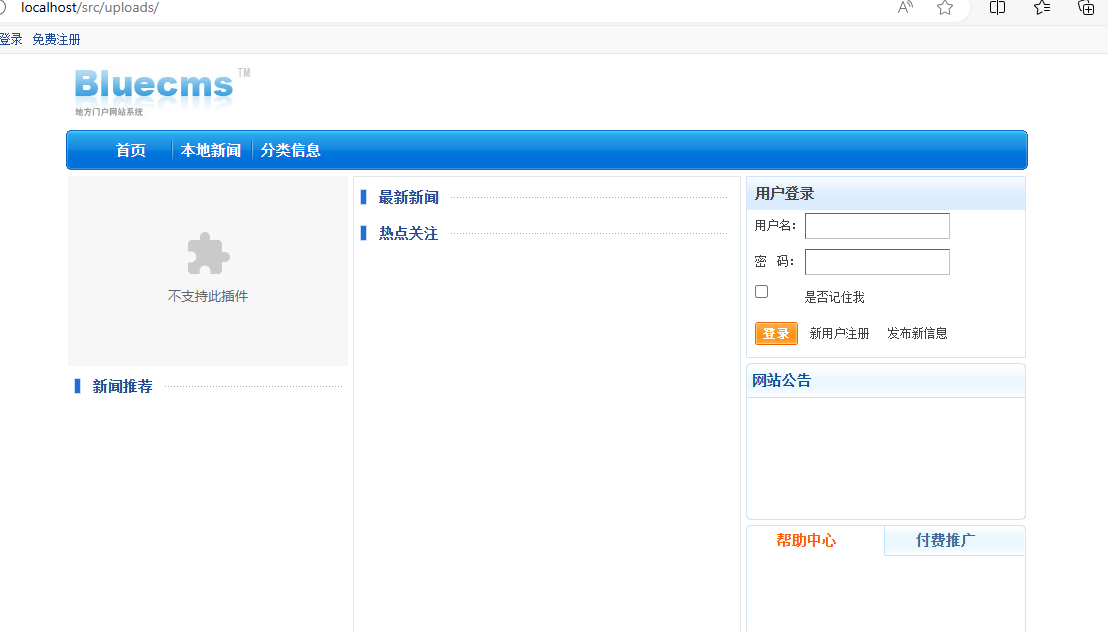Focus the 用户名 input field
This screenshot has height=632, width=1108.
pyautogui.click(x=877, y=226)
